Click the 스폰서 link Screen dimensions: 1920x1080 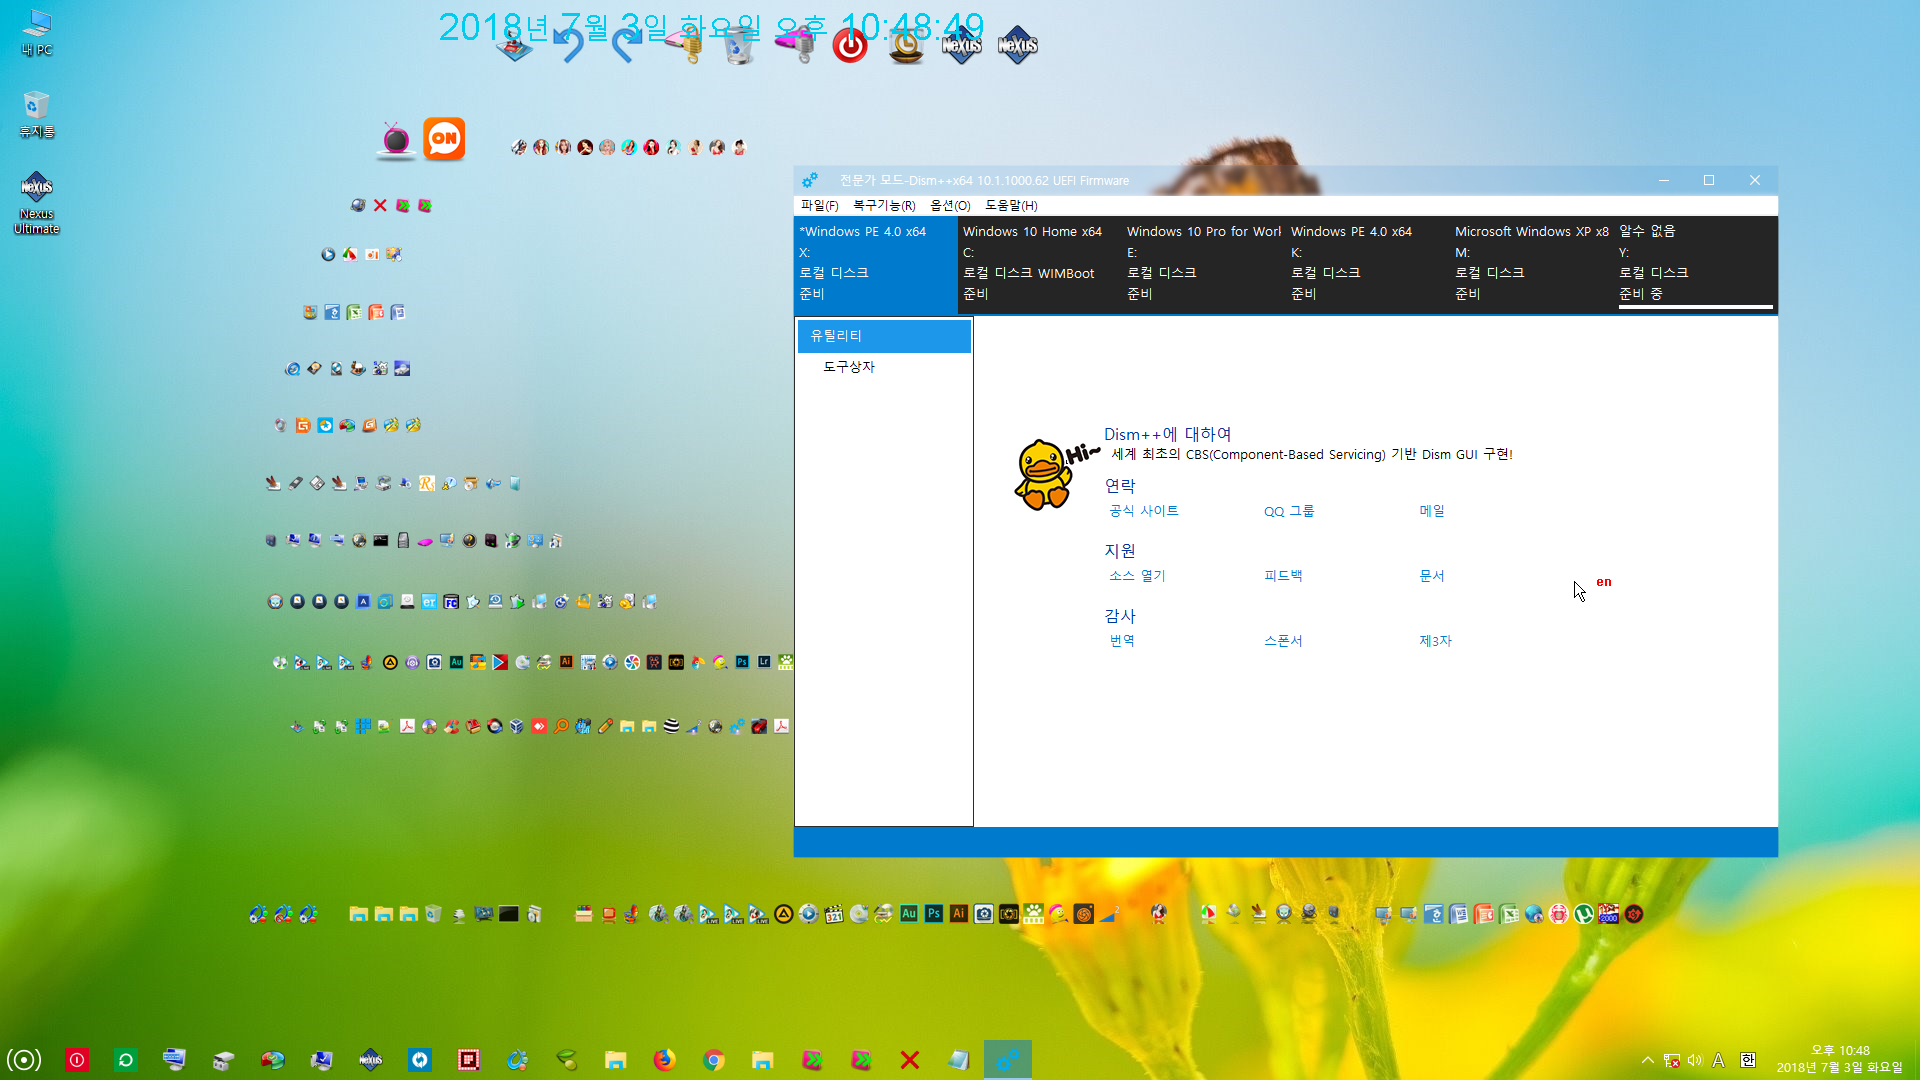click(x=1283, y=641)
